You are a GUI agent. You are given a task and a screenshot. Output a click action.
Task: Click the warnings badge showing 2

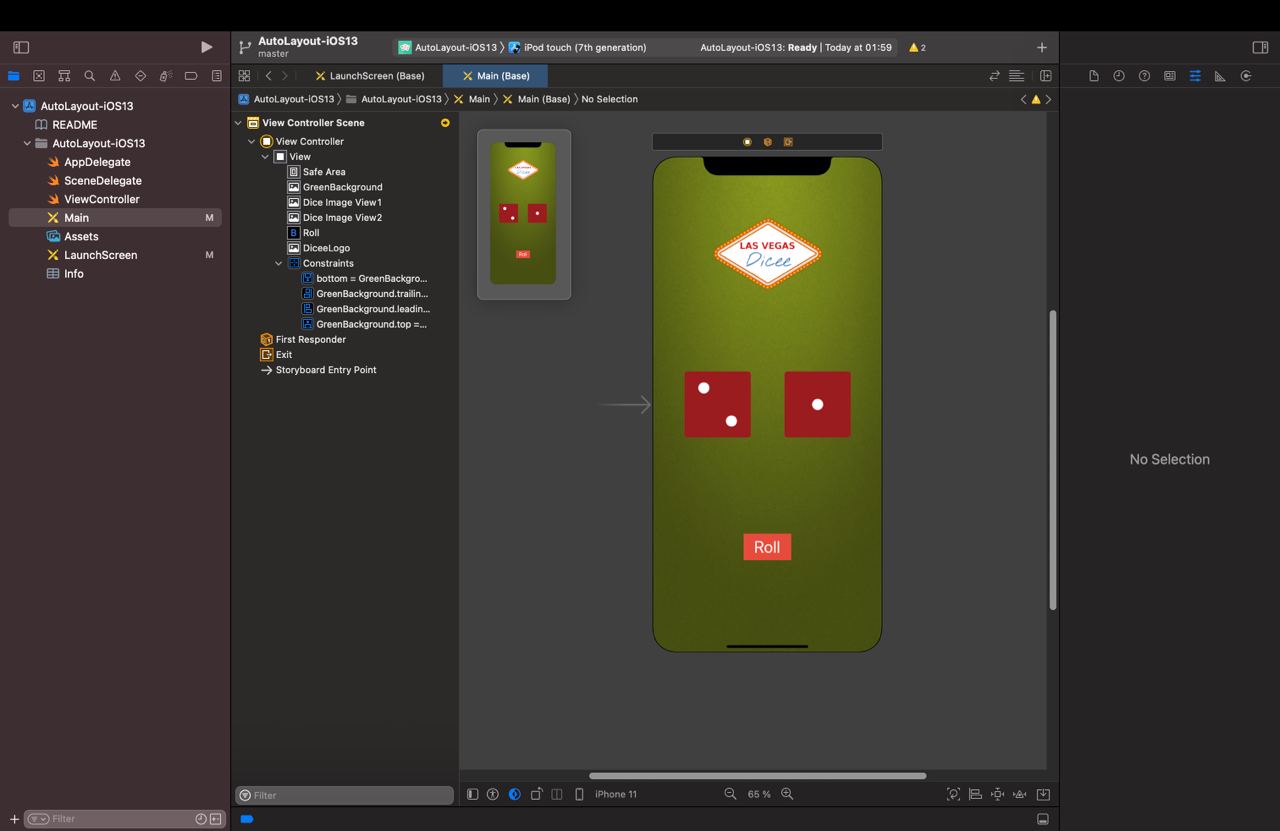tap(917, 47)
